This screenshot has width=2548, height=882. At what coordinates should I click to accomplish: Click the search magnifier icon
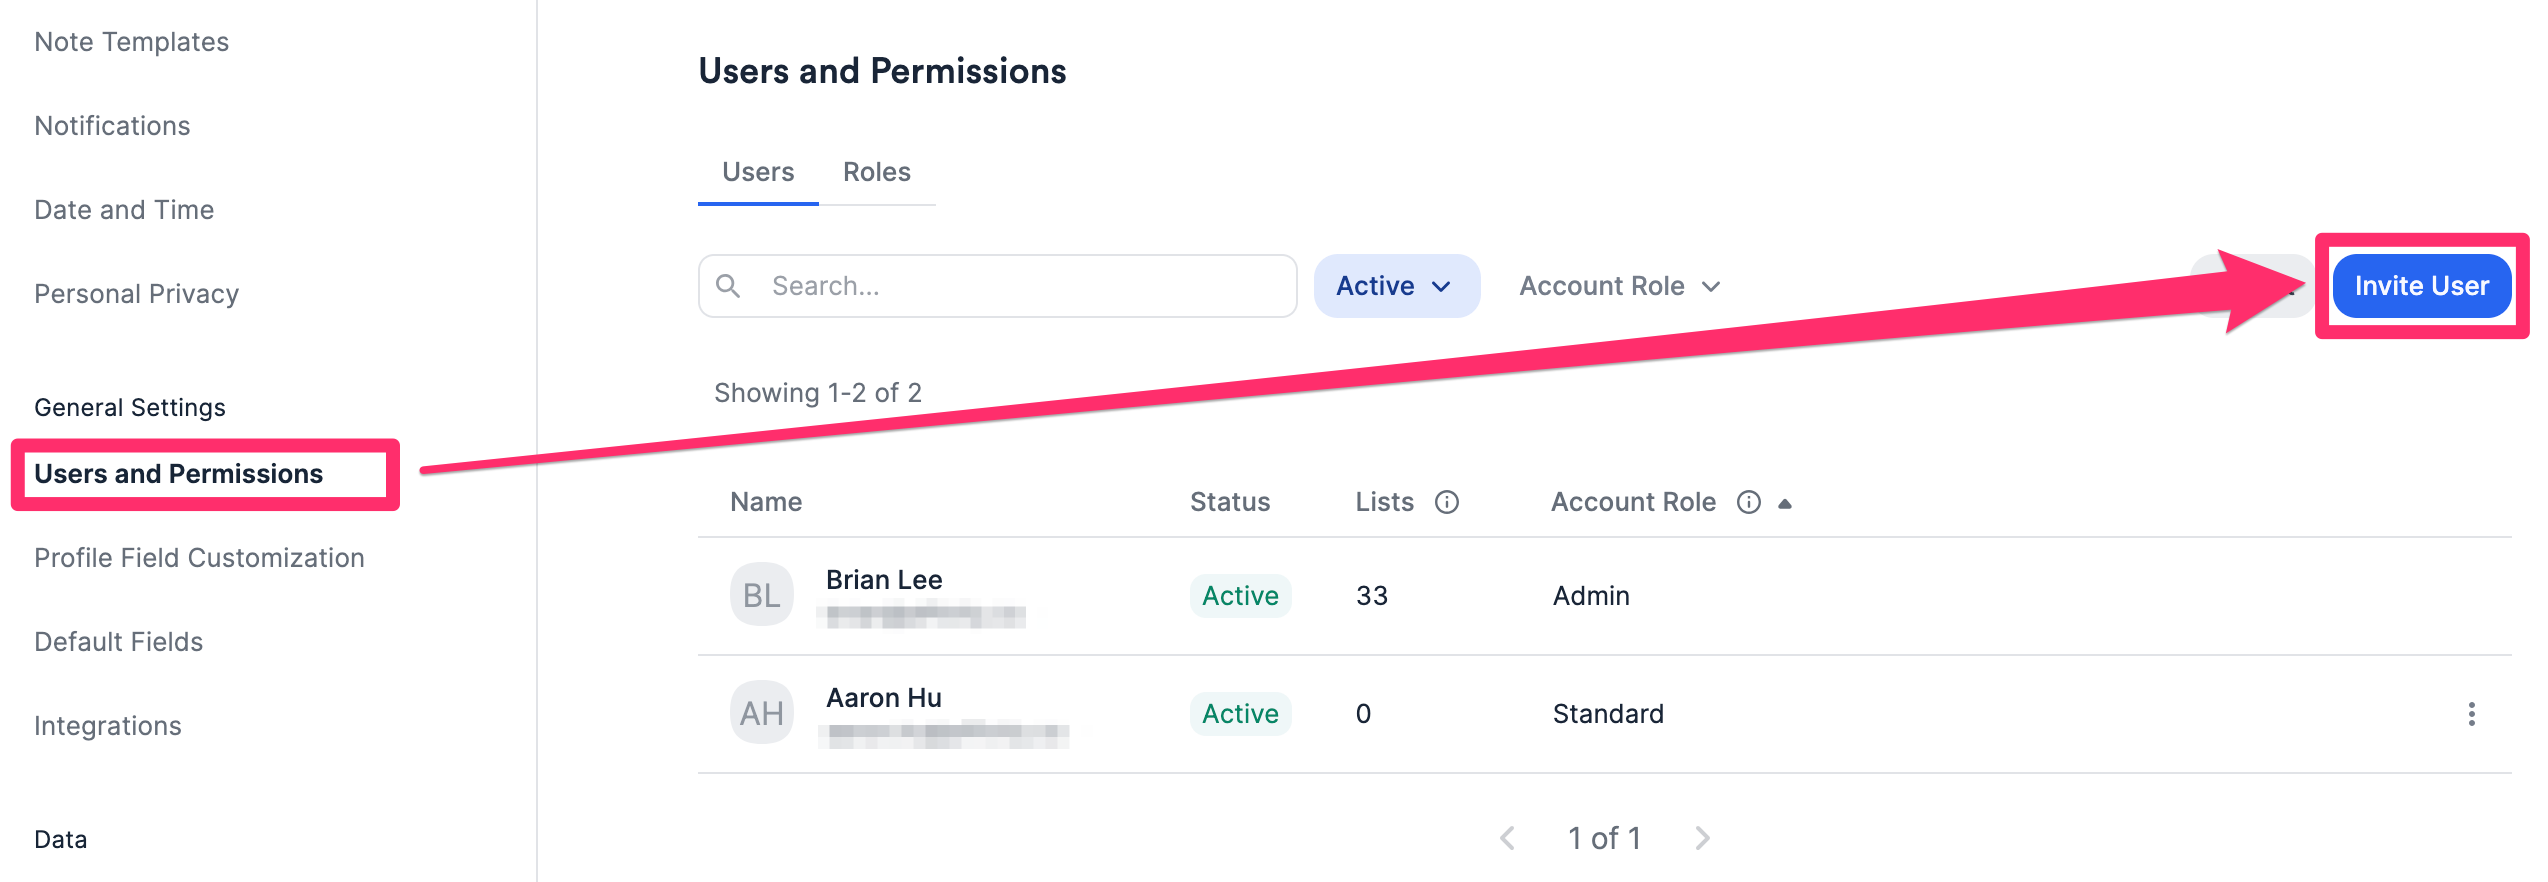click(x=729, y=286)
